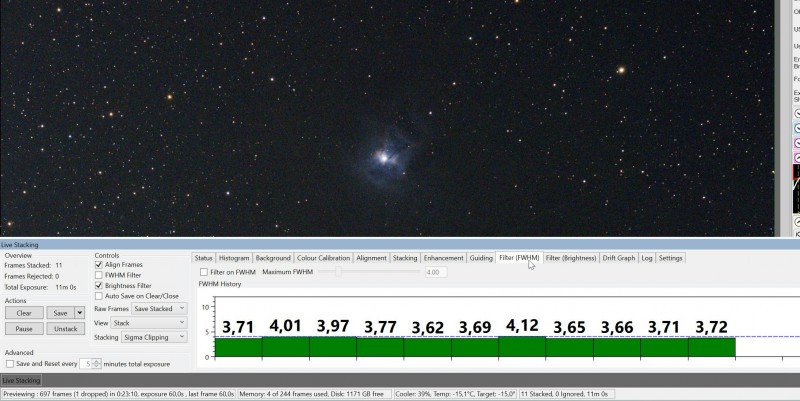Go to the Alignment tab
This screenshot has height=401, width=800.
tap(371, 258)
